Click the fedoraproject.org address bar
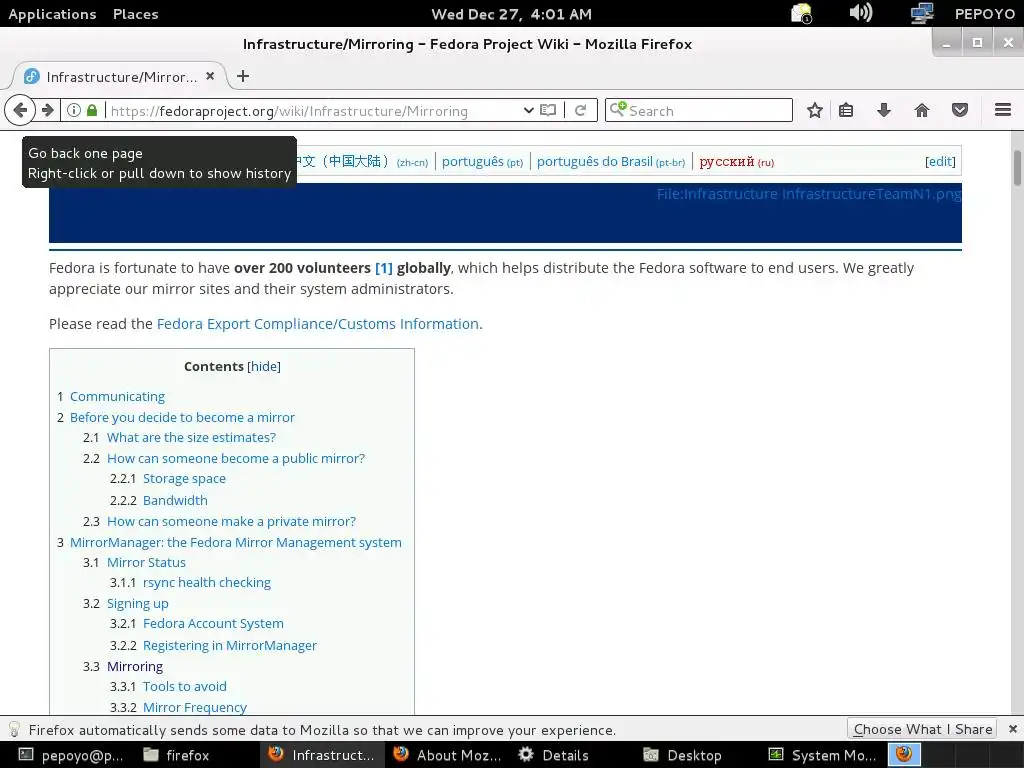This screenshot has width=1024, height=768. (313, 110)
